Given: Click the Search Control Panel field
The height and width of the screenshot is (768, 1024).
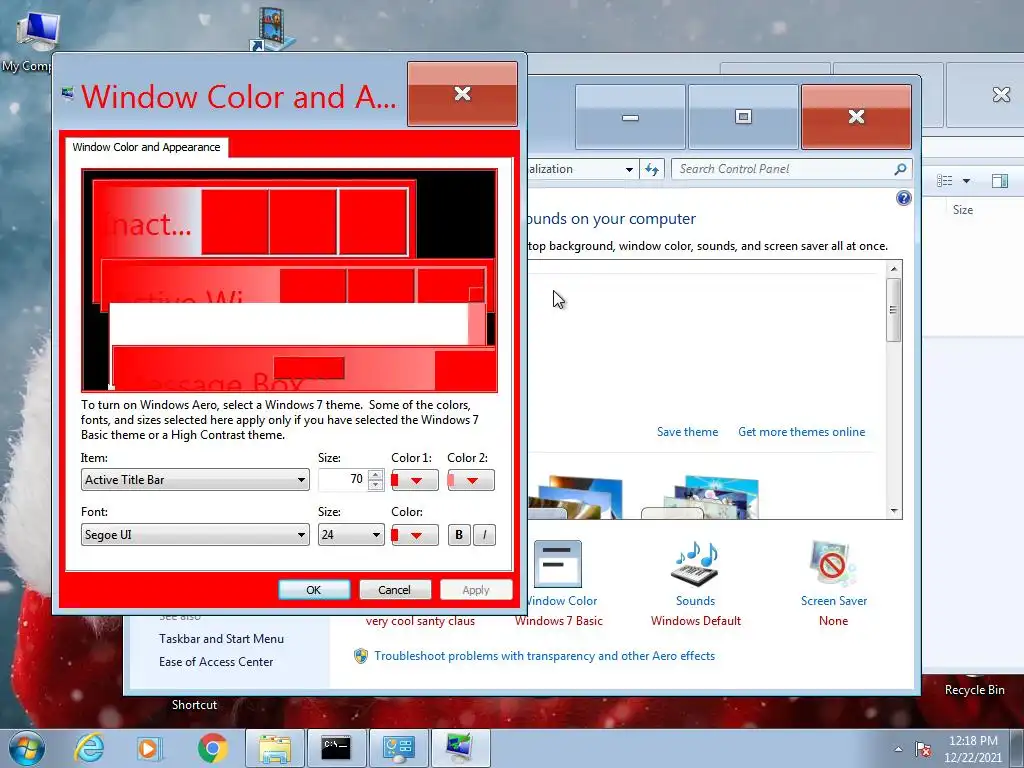Looking at the screenshot, I should pos(784,169).
